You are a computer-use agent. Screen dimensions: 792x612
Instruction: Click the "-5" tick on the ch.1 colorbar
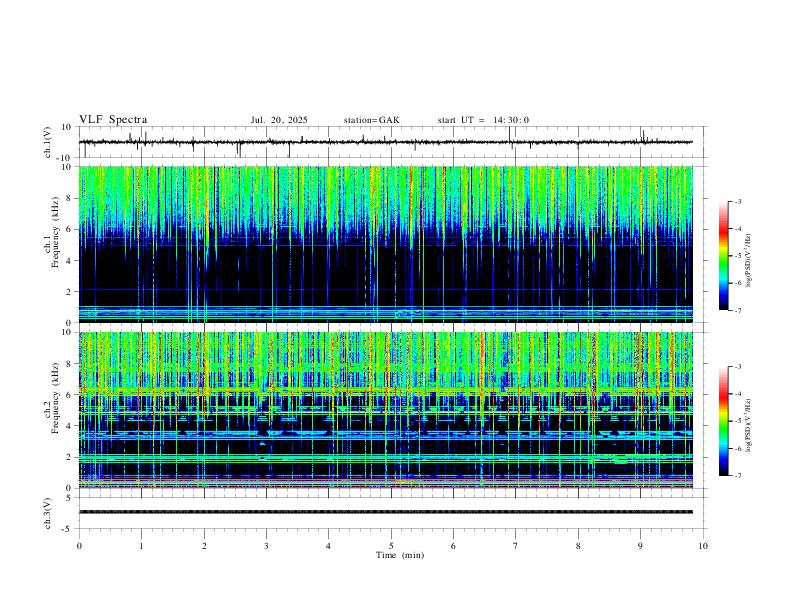(737, 256)
